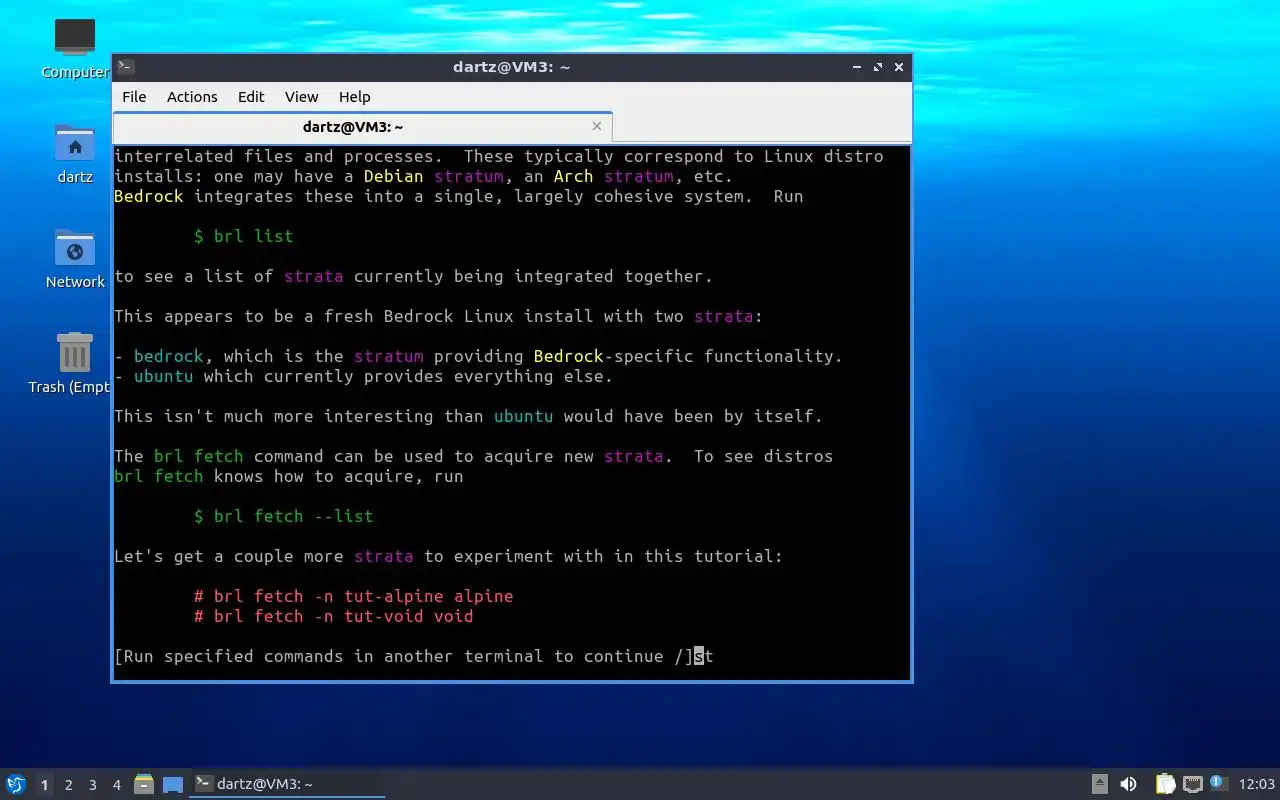Image resolution: width=1280 pixels, height=800 pixels.
Task: Click the '- ubuntu which currently provides' line
Action: 364,376
